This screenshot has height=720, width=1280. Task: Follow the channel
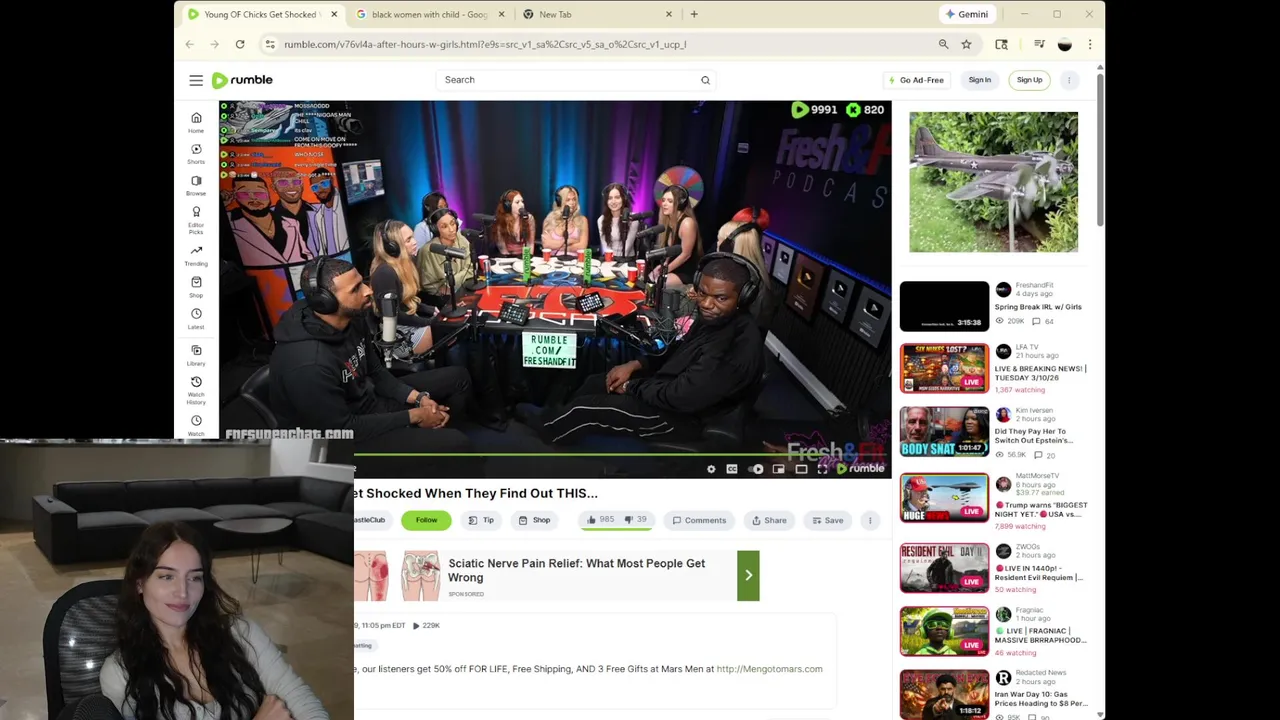(426, 520)
